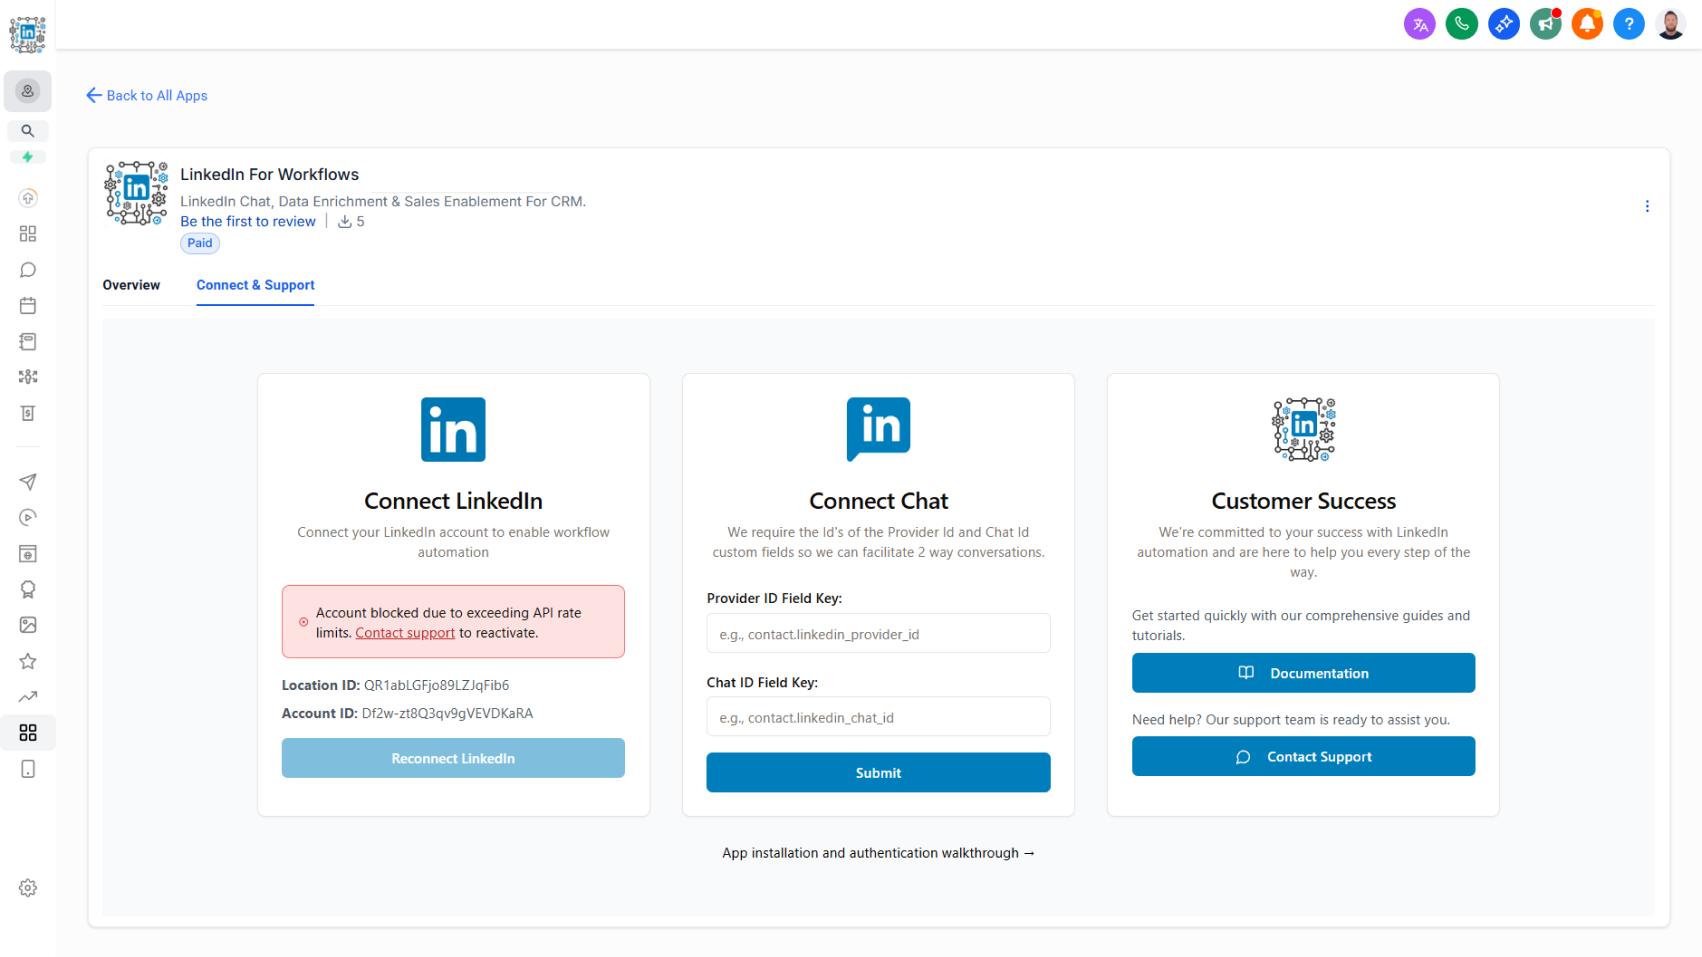
Task: Open the three-dot app options menu
Action: 1647,206
